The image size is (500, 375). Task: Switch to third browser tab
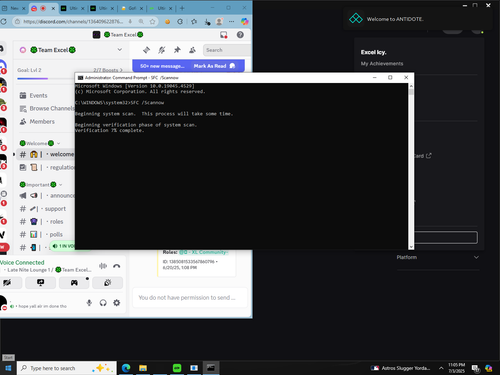click(x=71, y=8)
